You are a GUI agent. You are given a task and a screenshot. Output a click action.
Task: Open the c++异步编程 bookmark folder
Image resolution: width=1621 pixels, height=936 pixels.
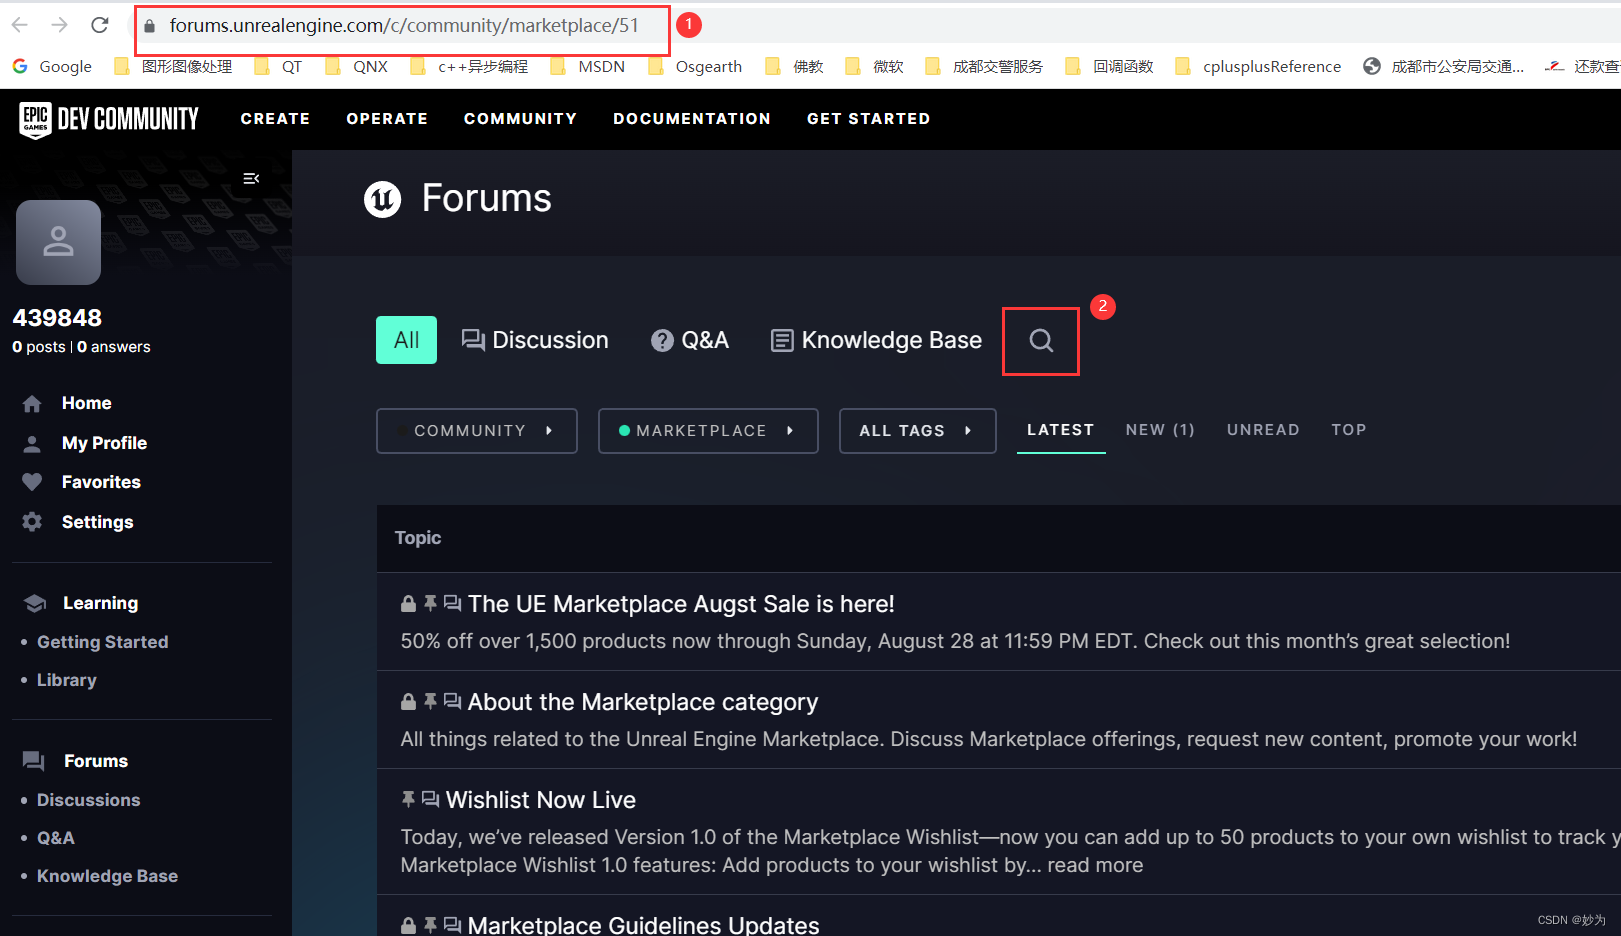click(469, 66)
